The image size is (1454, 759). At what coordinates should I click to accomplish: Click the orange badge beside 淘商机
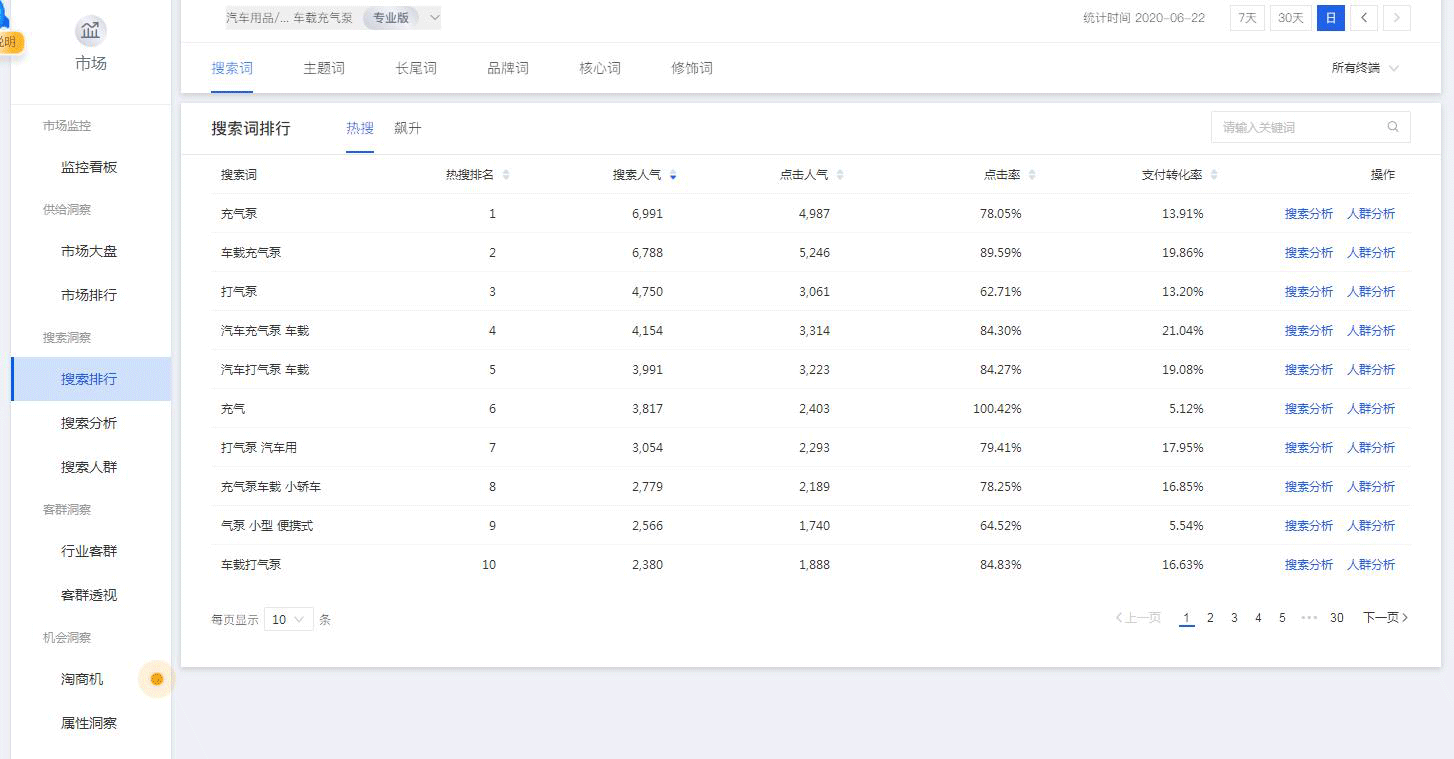156,679
